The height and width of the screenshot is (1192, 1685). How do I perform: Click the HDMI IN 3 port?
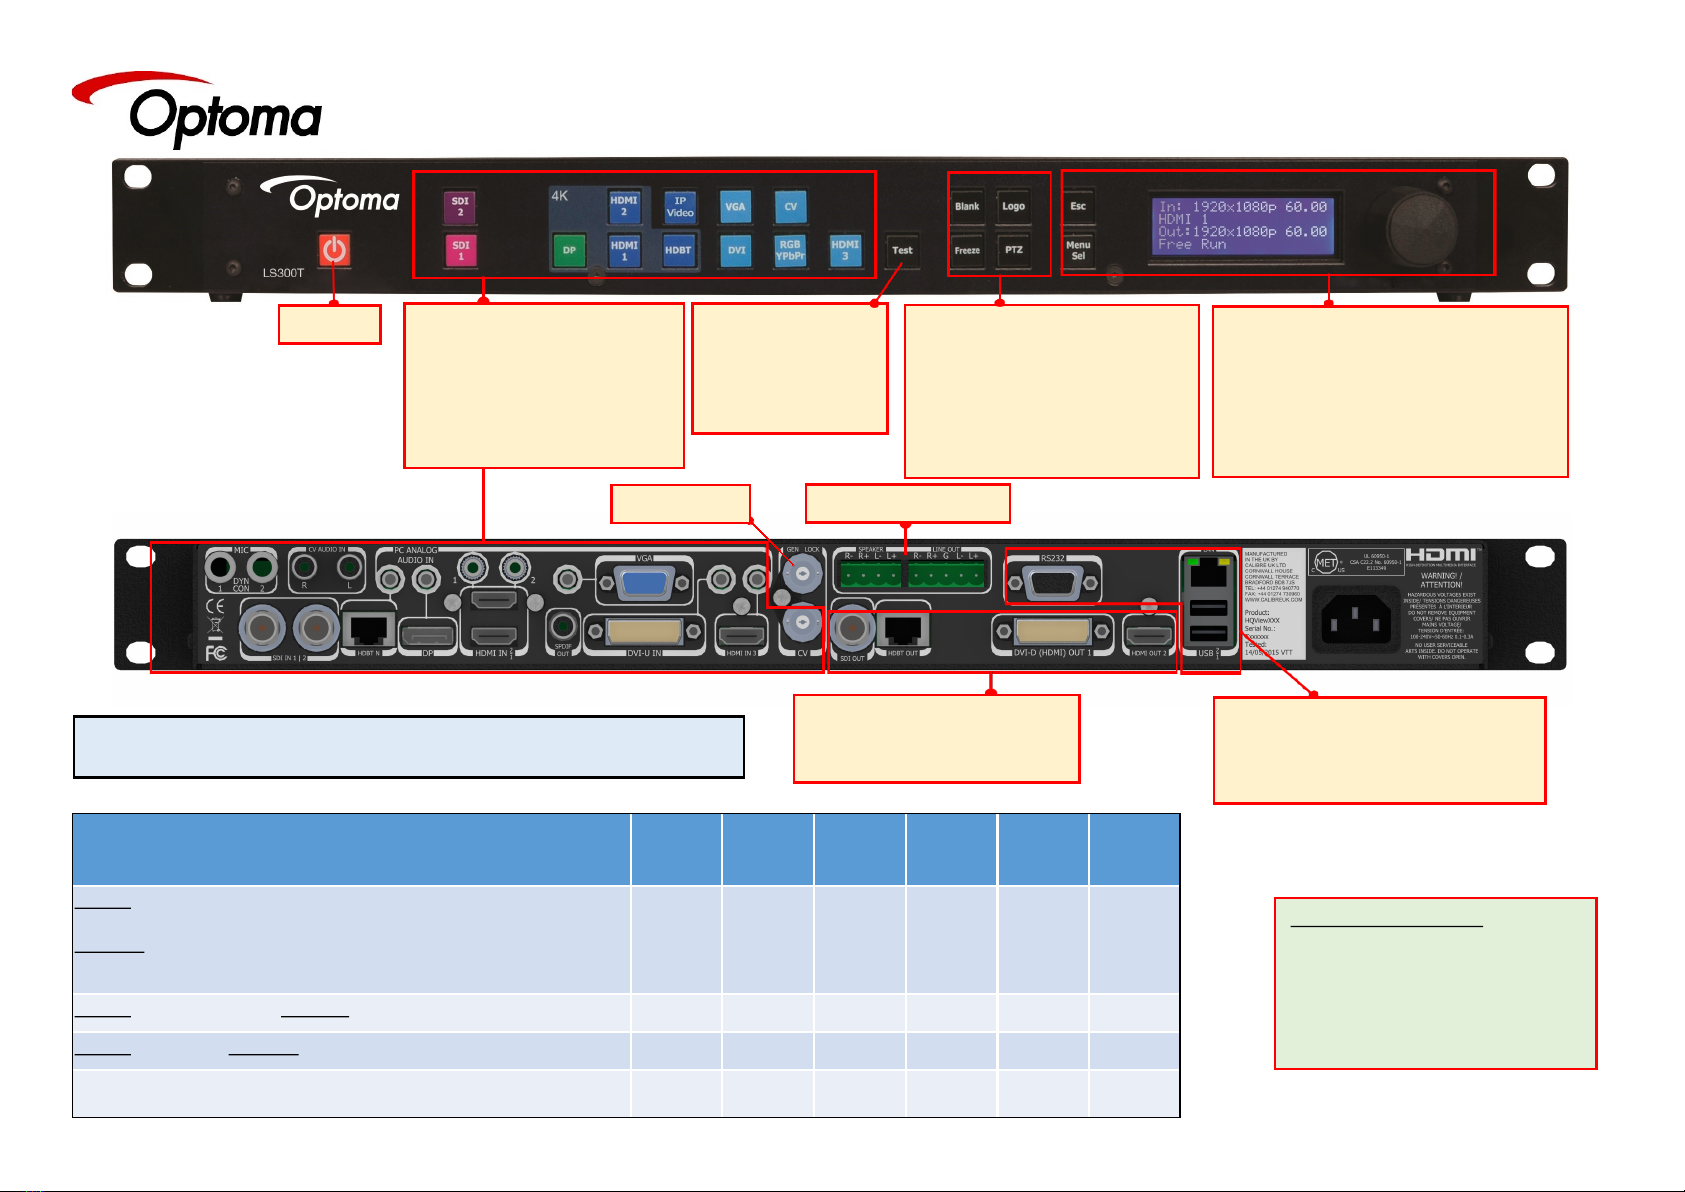741,634
